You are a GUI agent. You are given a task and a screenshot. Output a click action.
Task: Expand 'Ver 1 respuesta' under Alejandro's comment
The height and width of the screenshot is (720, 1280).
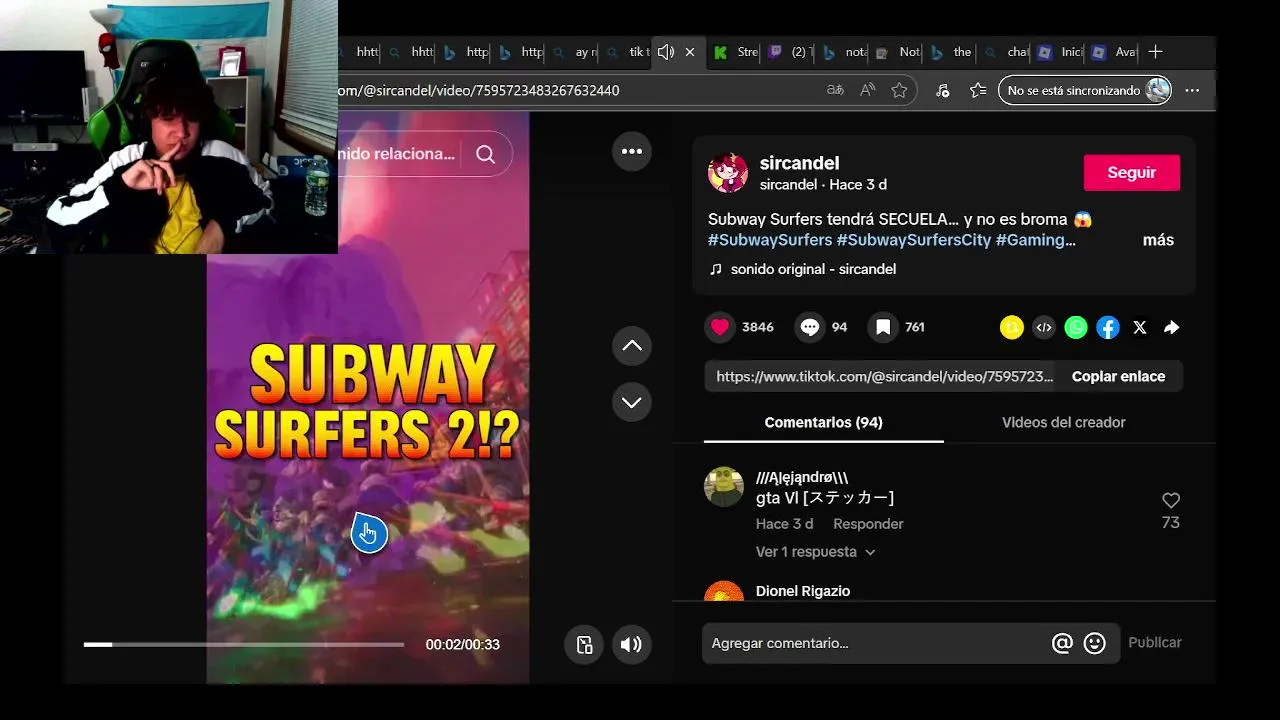[815, 552]
